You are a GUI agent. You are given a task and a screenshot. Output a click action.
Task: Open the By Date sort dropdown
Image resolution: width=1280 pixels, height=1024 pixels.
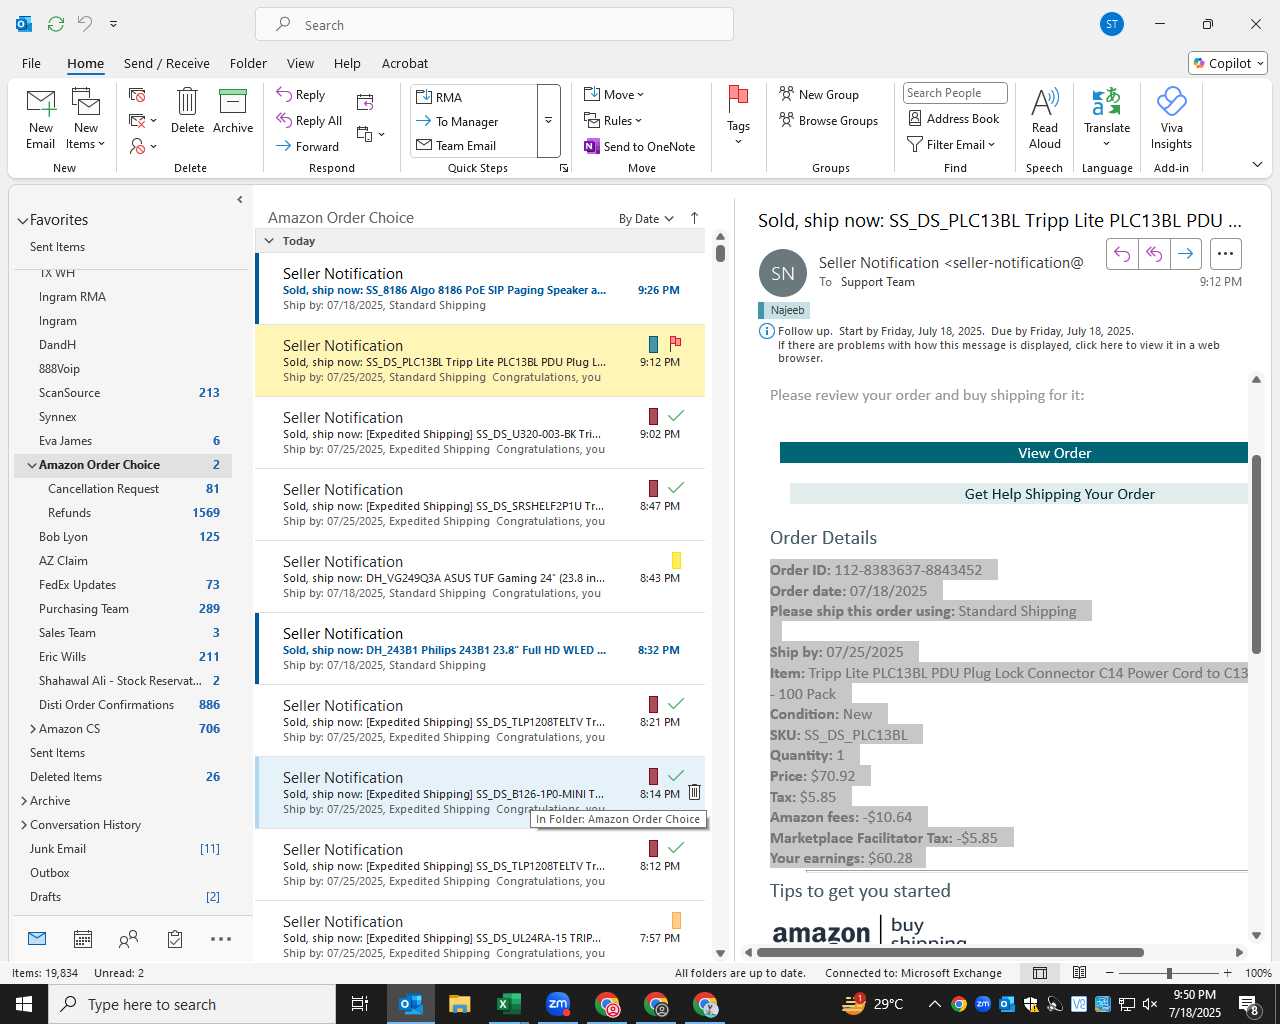point(646,219)
